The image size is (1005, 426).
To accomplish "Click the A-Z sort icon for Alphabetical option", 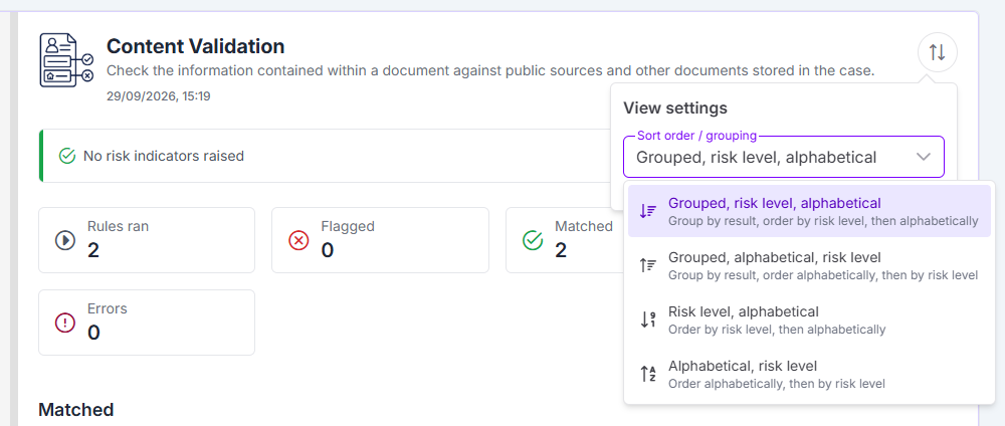I will pyautogui.click(x=648, y=374).
